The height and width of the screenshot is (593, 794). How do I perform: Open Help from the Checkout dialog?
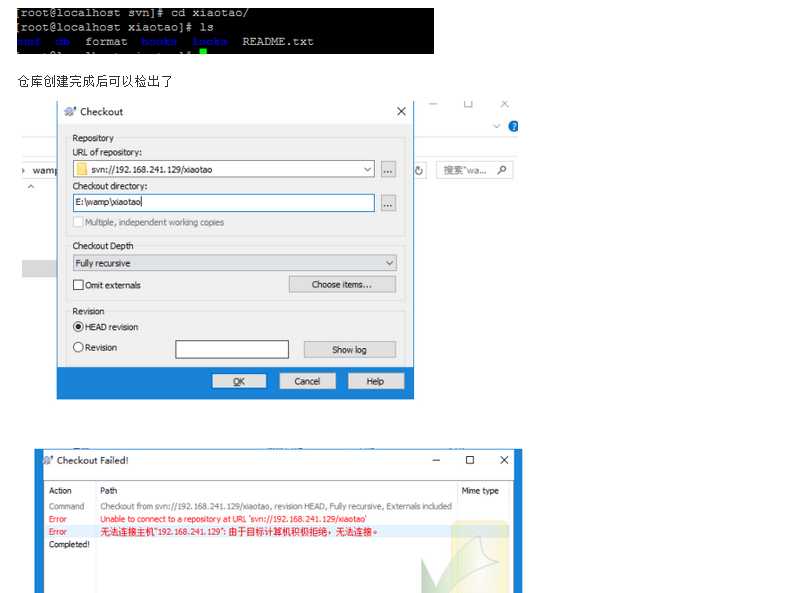375,381
